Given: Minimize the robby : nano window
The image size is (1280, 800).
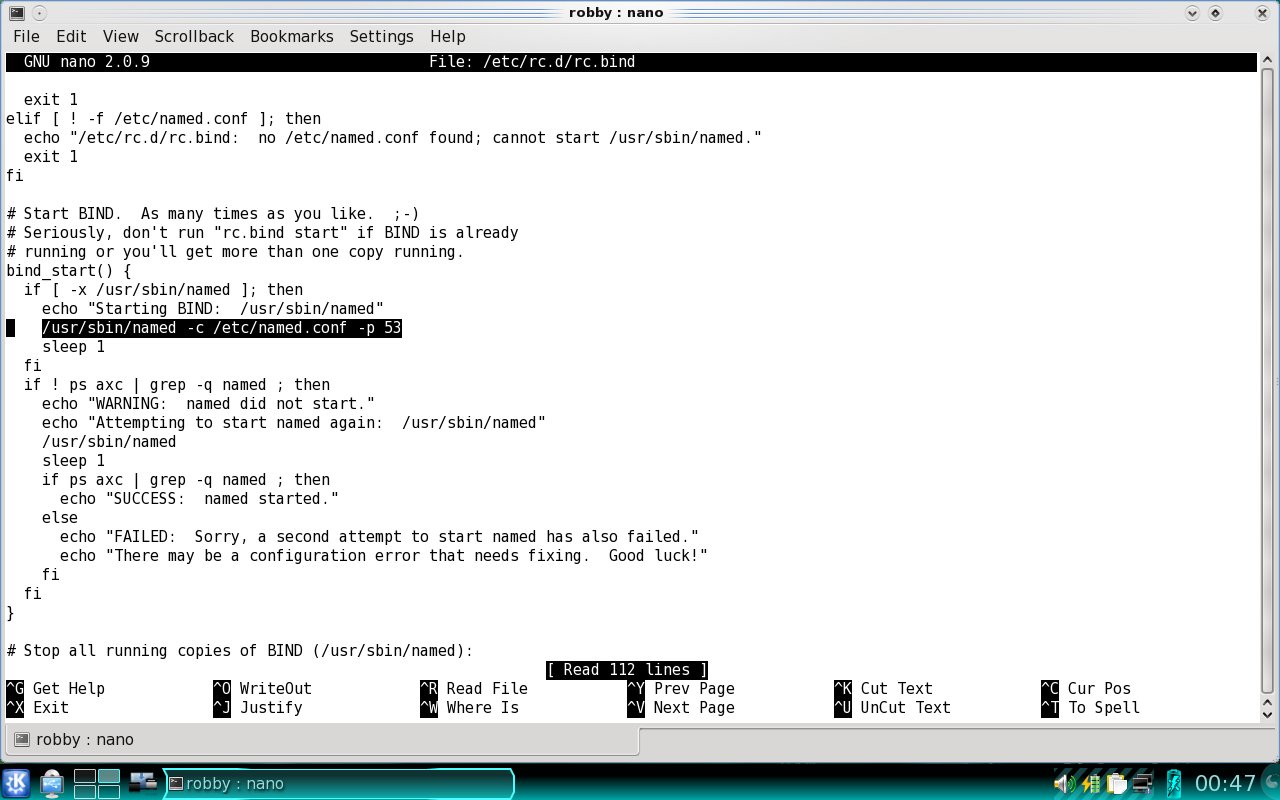Looking at the screenshot, I should coord(1192,13).
